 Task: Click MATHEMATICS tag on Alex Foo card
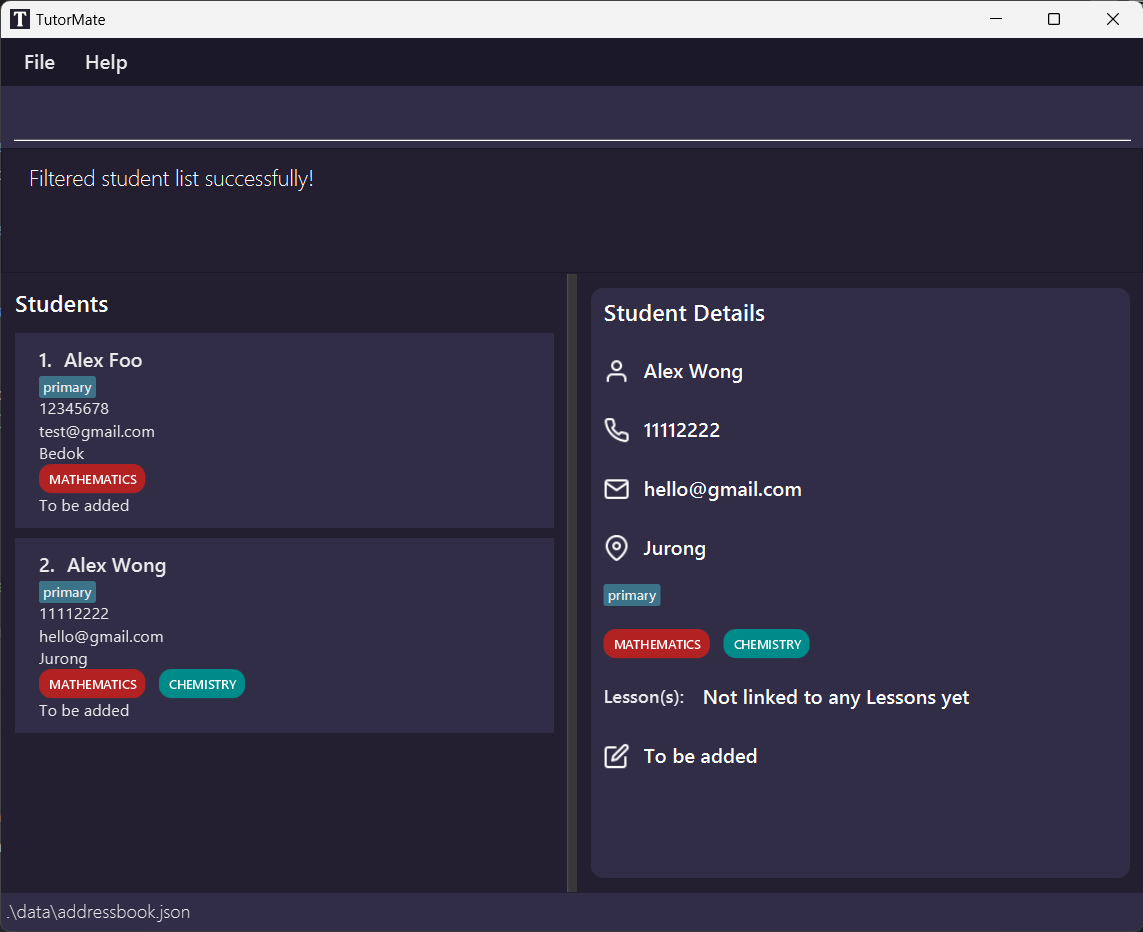(93, 479)
